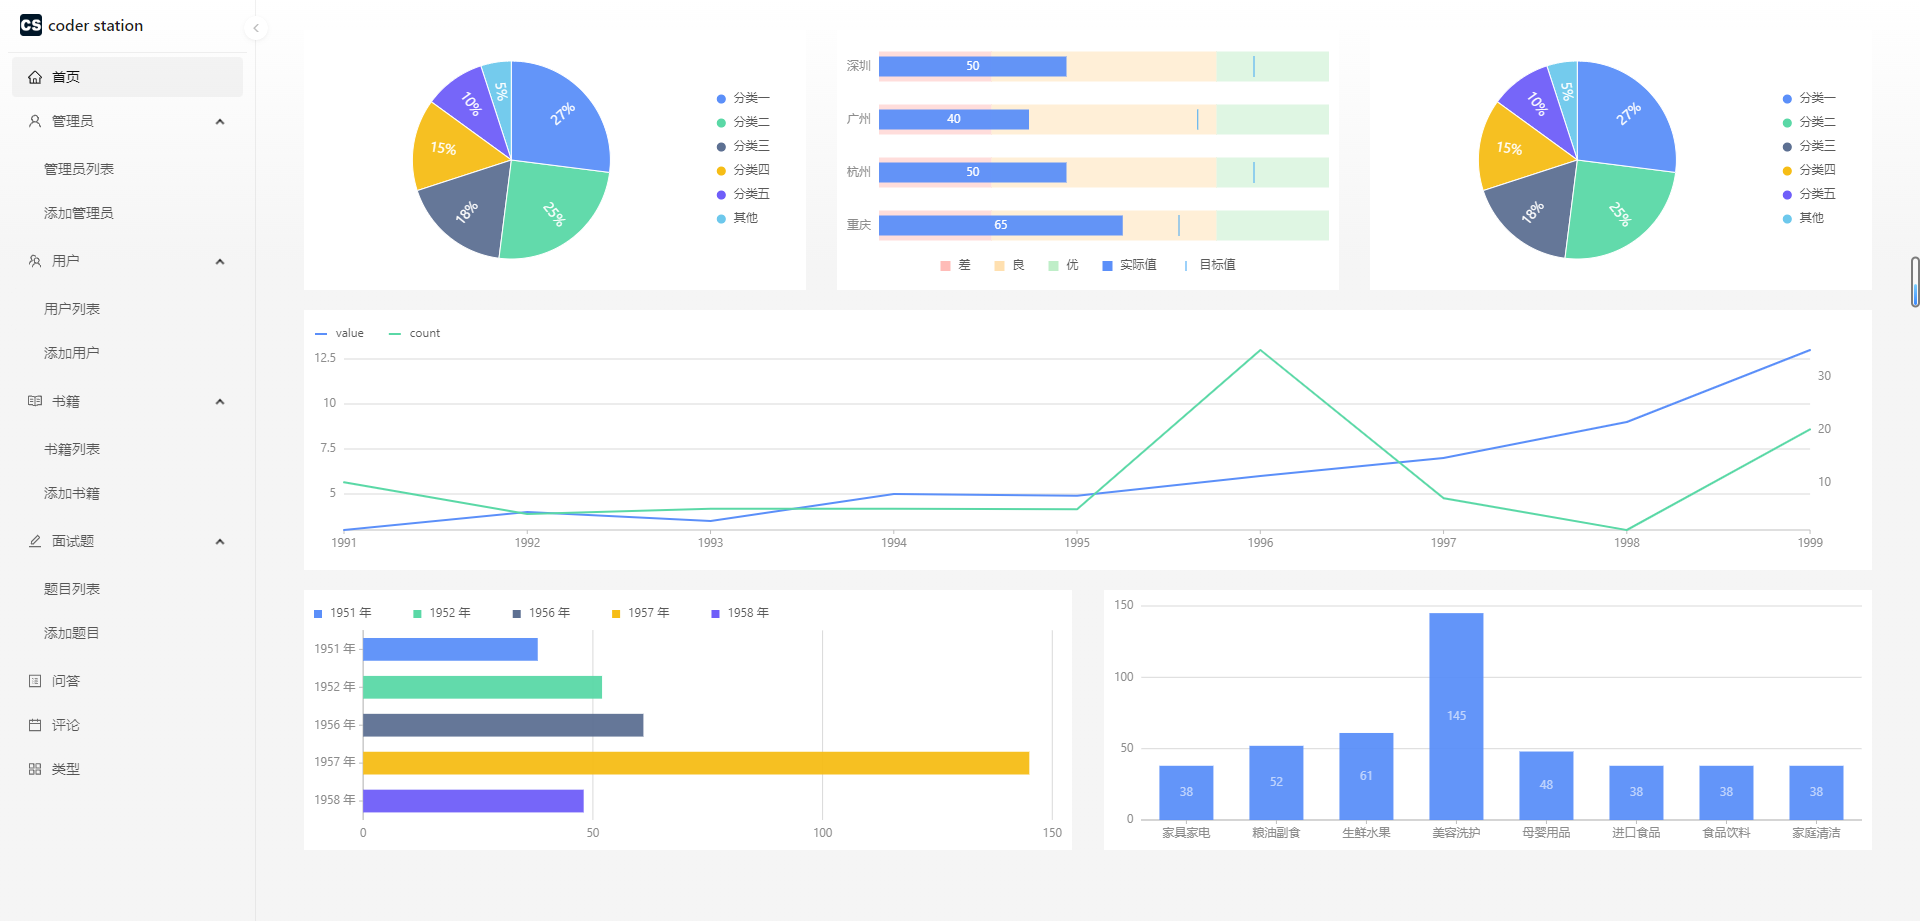
Task: Click the page's vertical scrollbar thumb
Action: [1915, 282]
